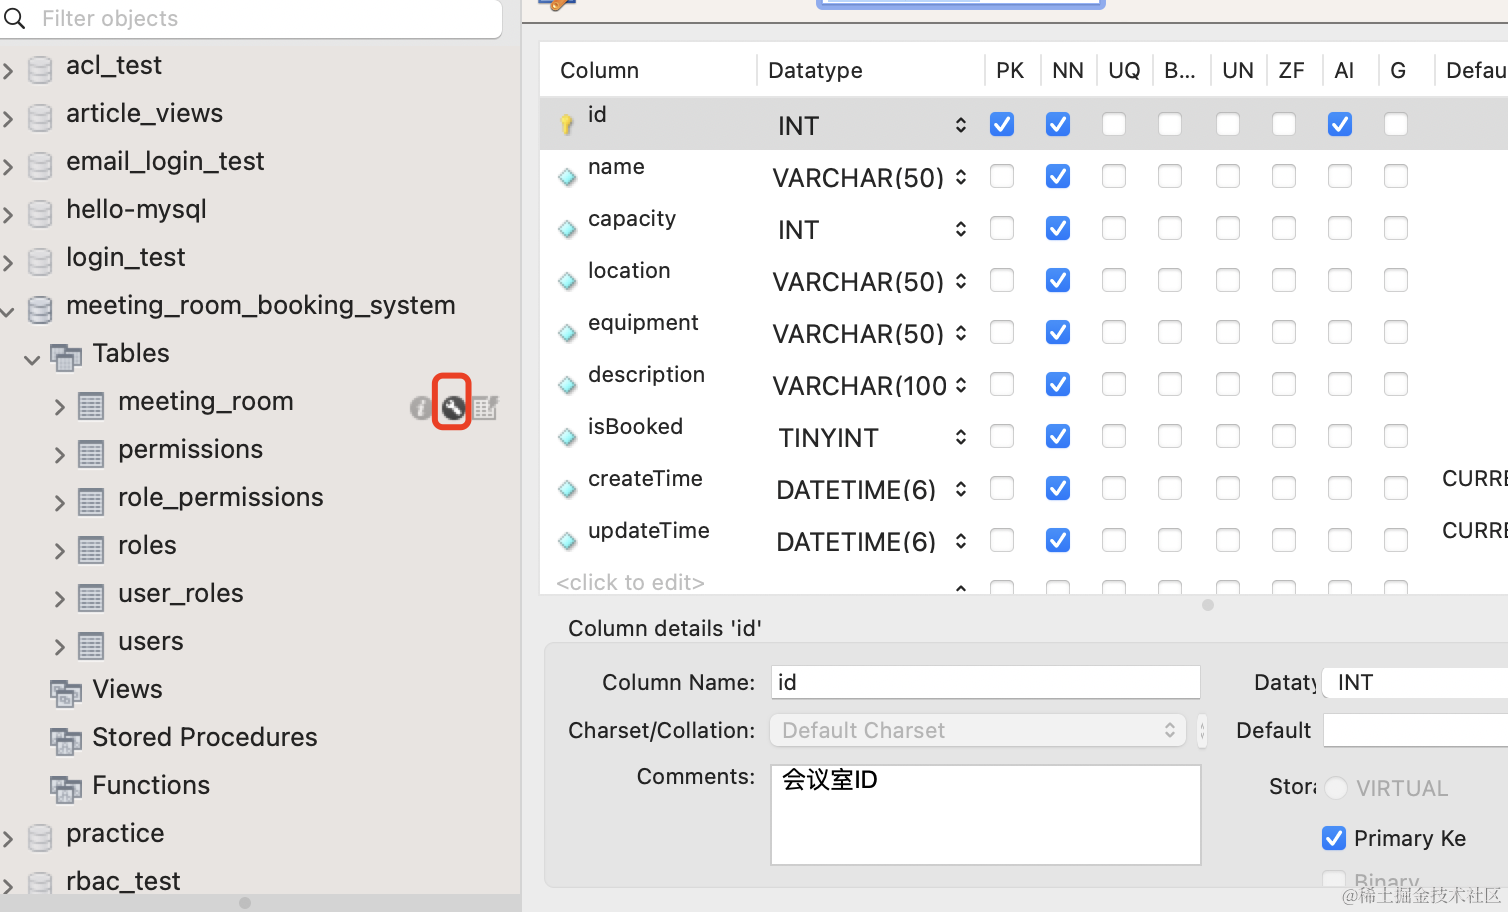This screenshot has height=912, width=1508.
Task: Toggle NN checkbox for the name column
Action: coord(1058,176)
